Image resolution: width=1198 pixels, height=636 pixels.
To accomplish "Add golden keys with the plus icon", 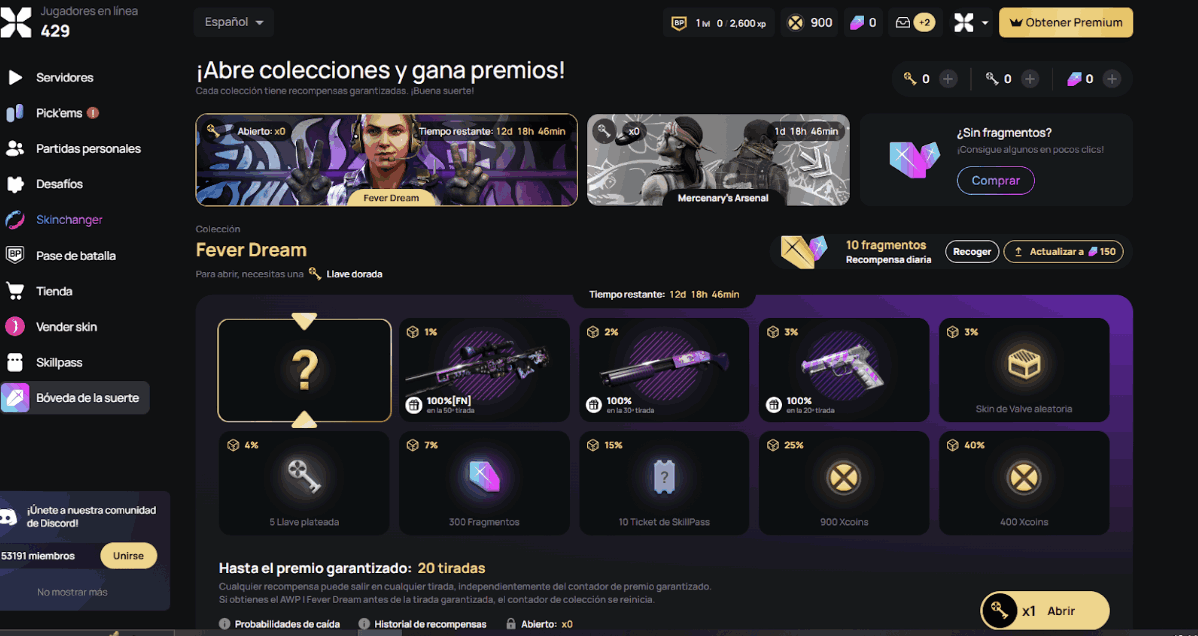I will coord(948,79).
